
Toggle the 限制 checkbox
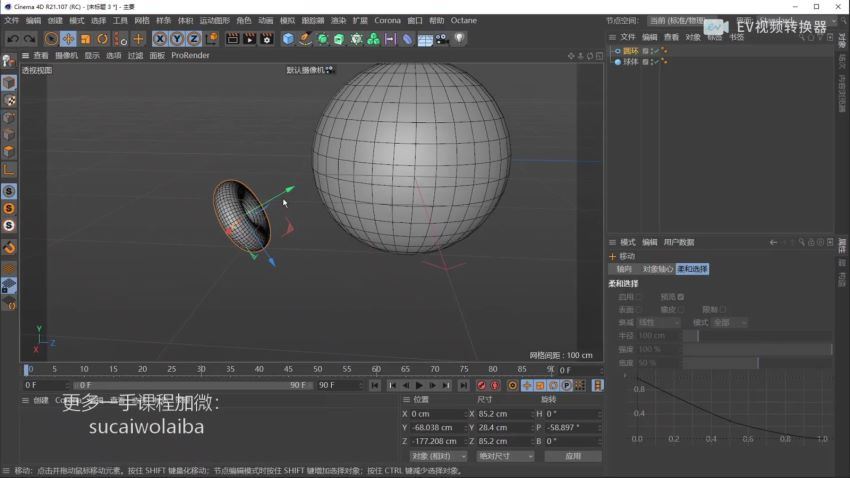point(723,309)
